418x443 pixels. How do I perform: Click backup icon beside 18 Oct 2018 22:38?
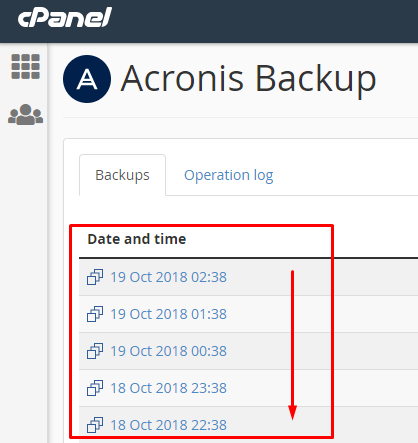click(x=95, y=425)
